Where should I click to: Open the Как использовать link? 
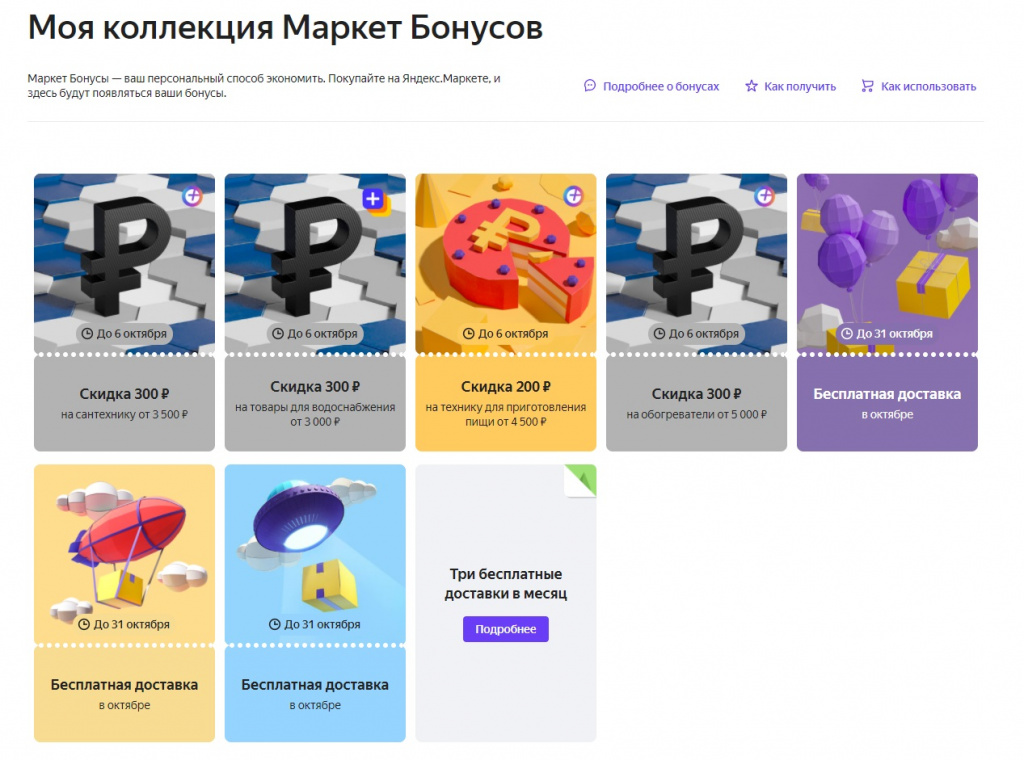point(929,86)
